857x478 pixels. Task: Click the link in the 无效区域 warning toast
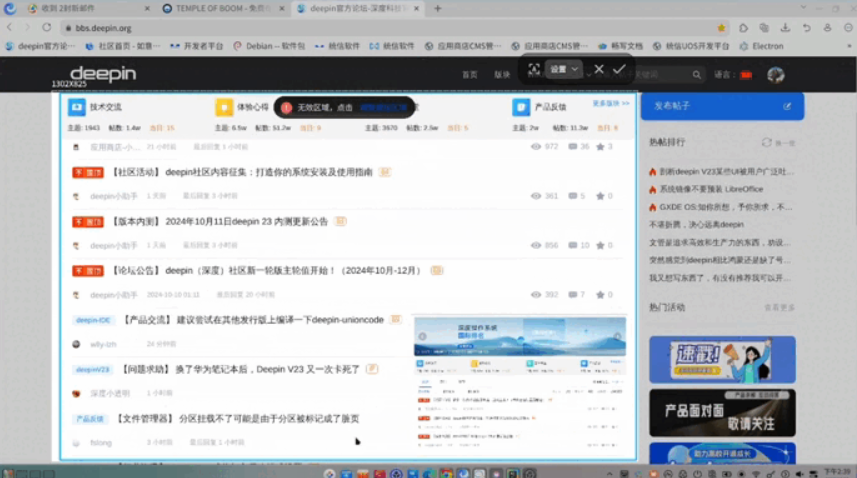[383, 108]
